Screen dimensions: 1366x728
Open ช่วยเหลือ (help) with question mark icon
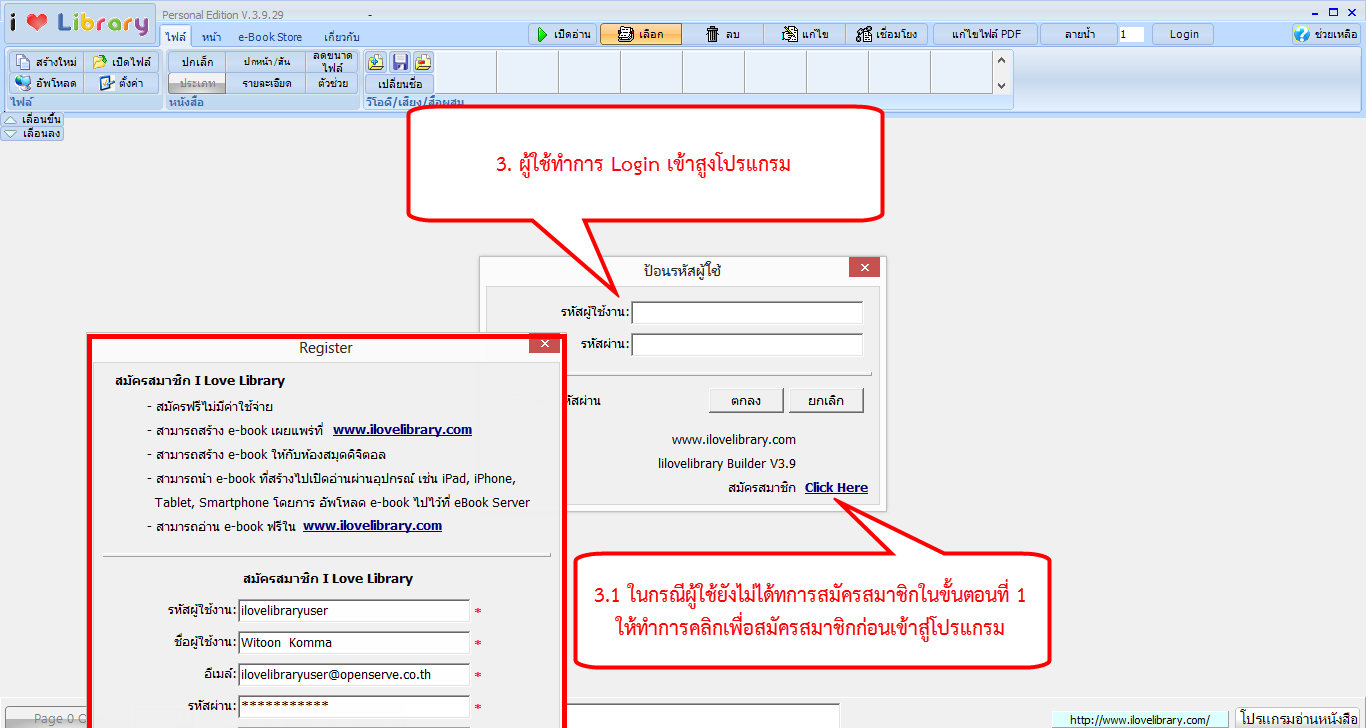(x=1326, y=34)
